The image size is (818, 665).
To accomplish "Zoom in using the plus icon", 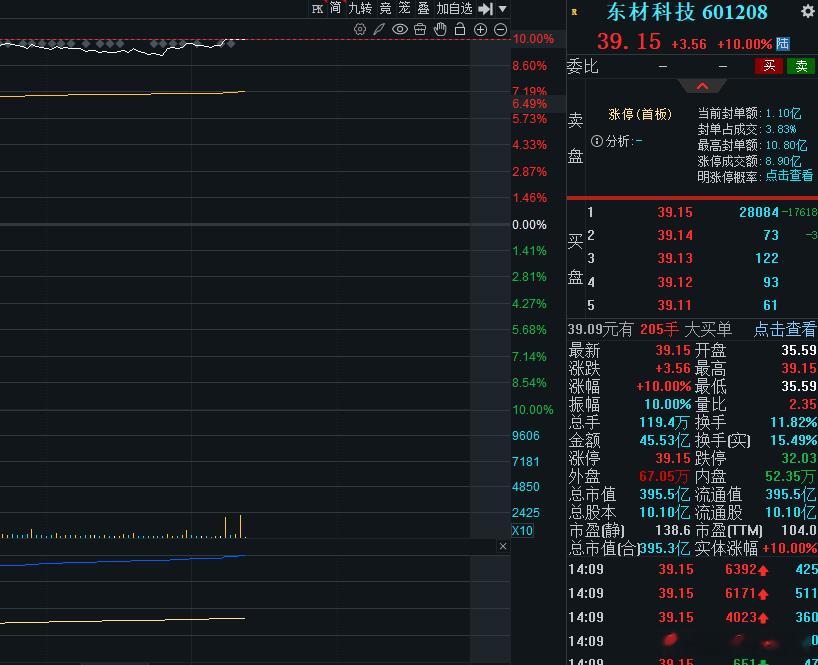I will [481, 29].
